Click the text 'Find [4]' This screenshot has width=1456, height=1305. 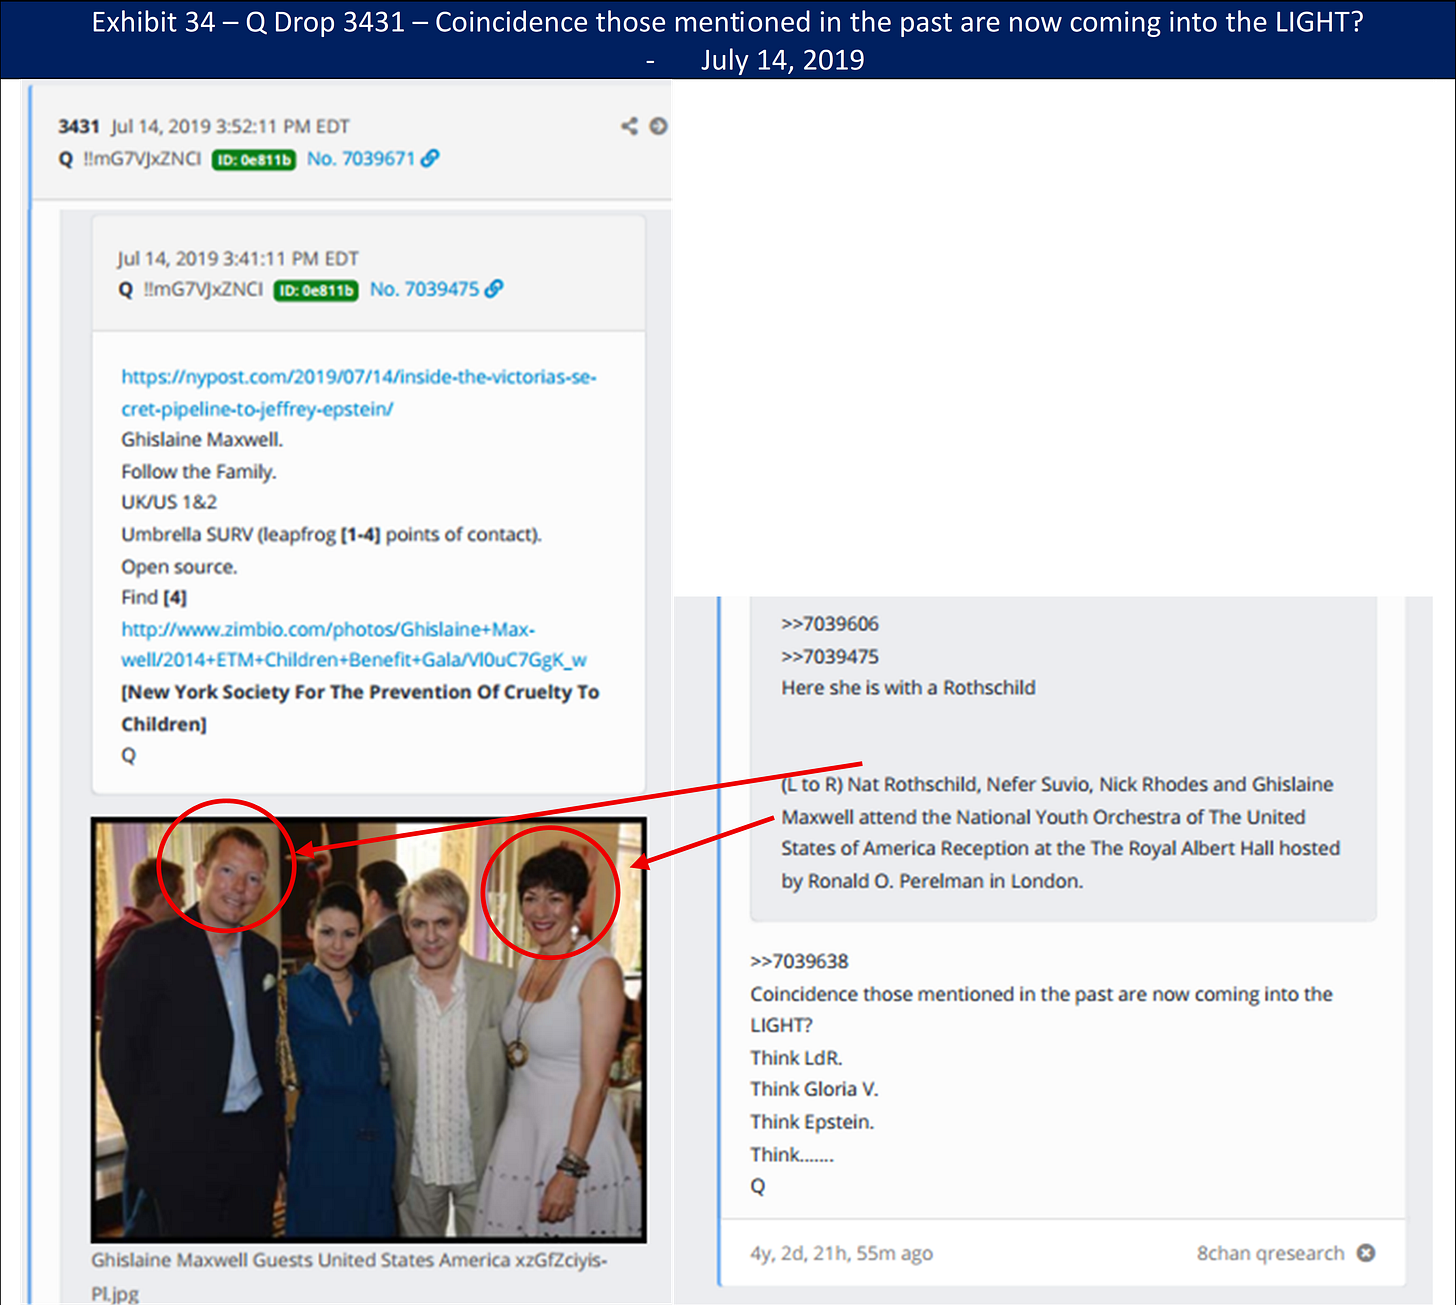tap(154, 598)
